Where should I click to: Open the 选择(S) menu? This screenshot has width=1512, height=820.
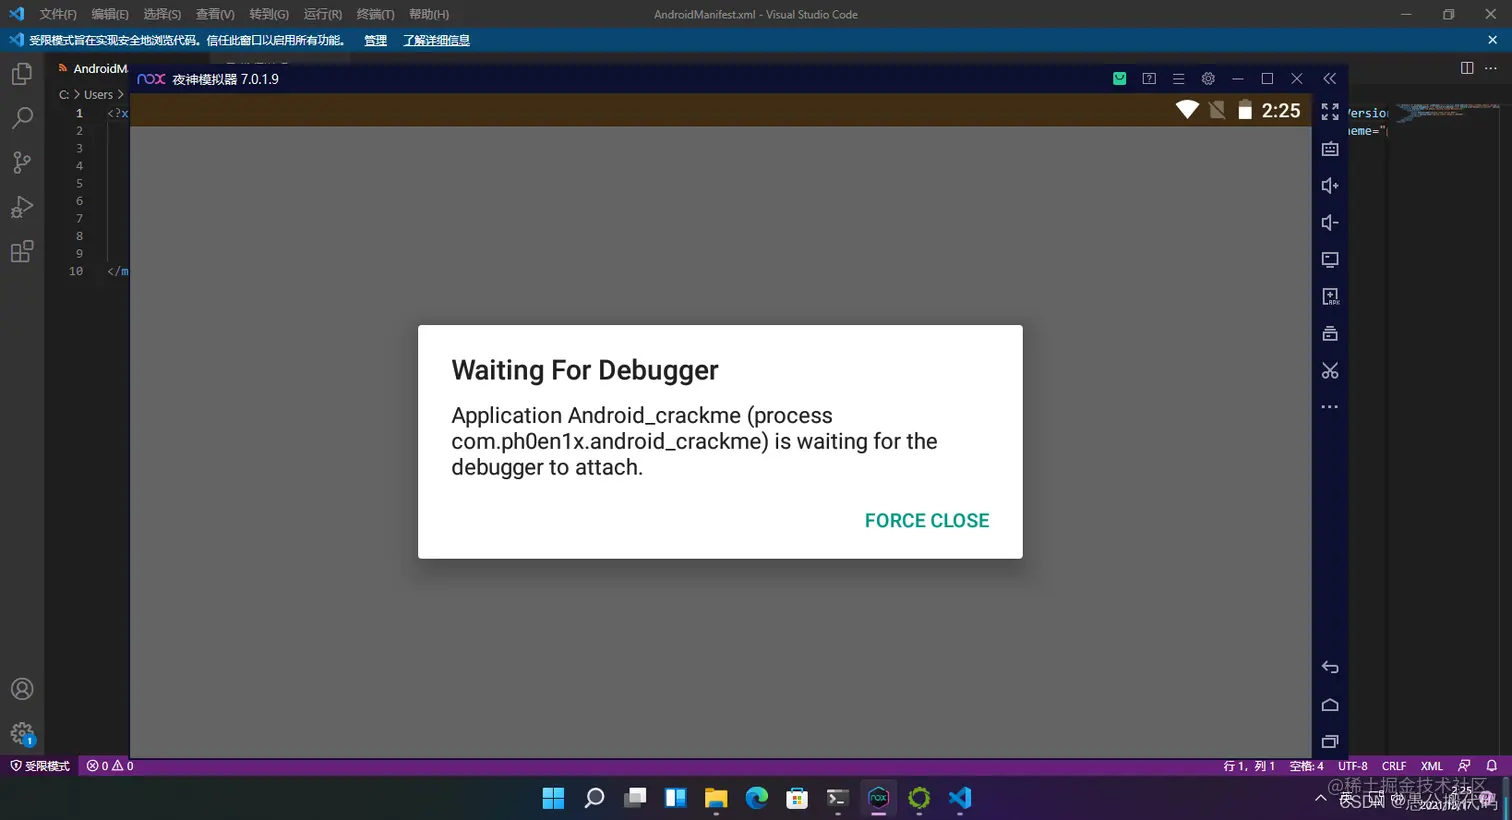[x=162, y=14]
